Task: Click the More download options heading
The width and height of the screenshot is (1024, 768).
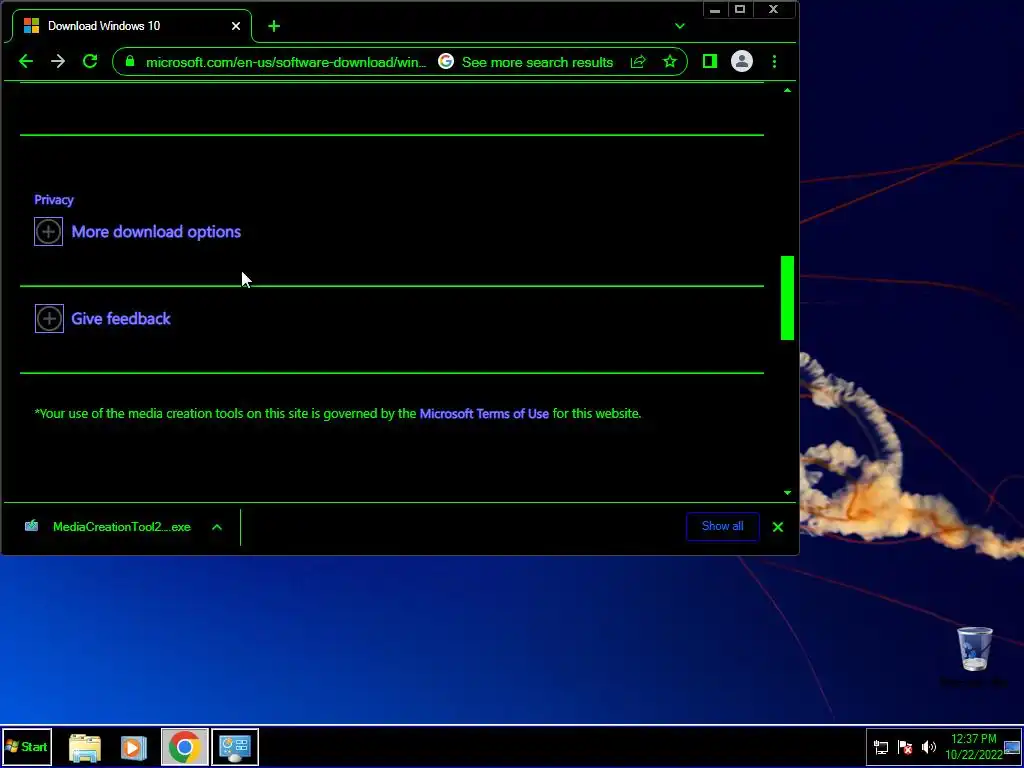Action: tap(156, 232)
